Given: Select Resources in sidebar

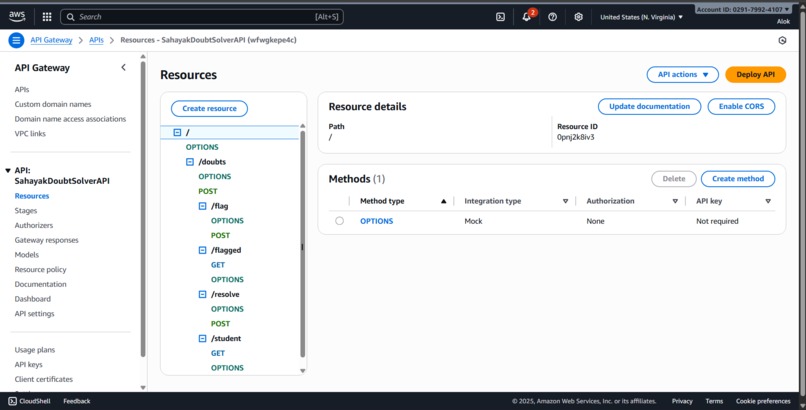Looking at the screenshot, I should (x=32, y=196).
